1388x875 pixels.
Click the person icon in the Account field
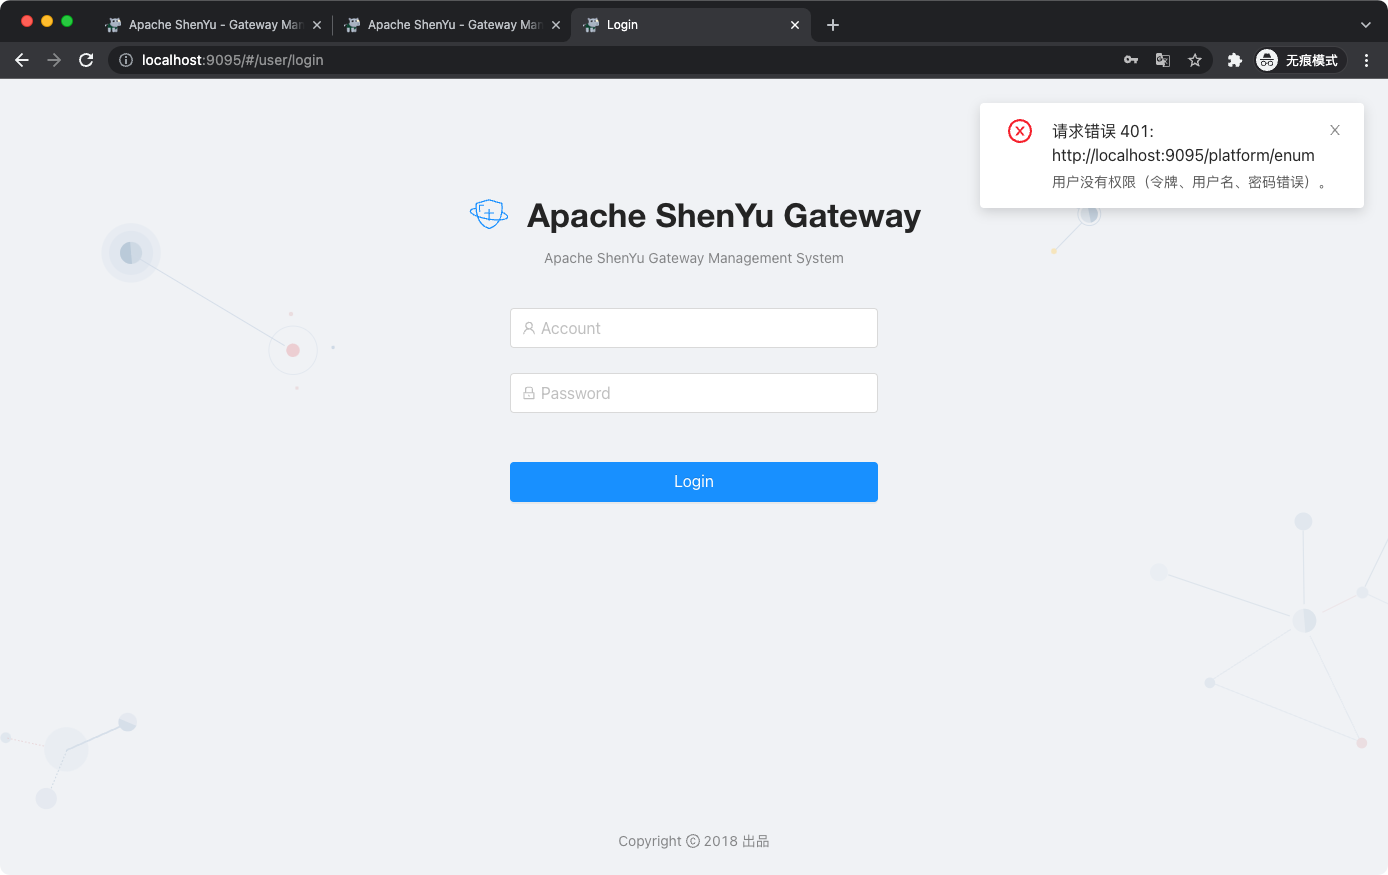pos(528,328)
